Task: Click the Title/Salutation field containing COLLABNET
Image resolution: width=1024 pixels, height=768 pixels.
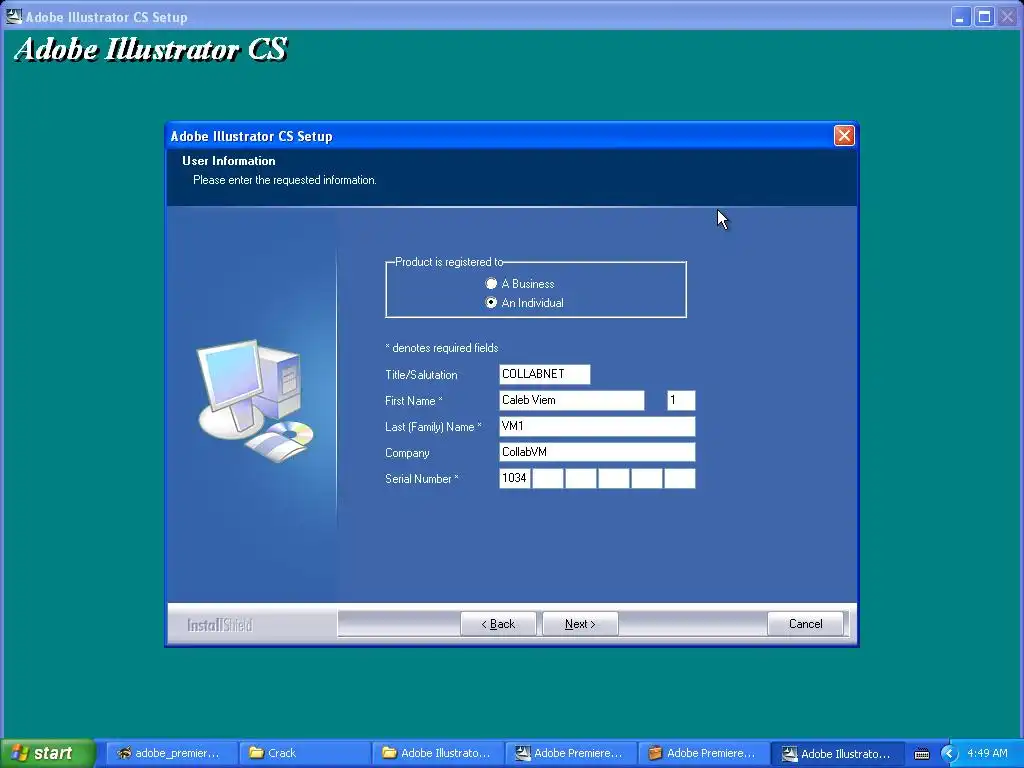Action: pos(545,374)
